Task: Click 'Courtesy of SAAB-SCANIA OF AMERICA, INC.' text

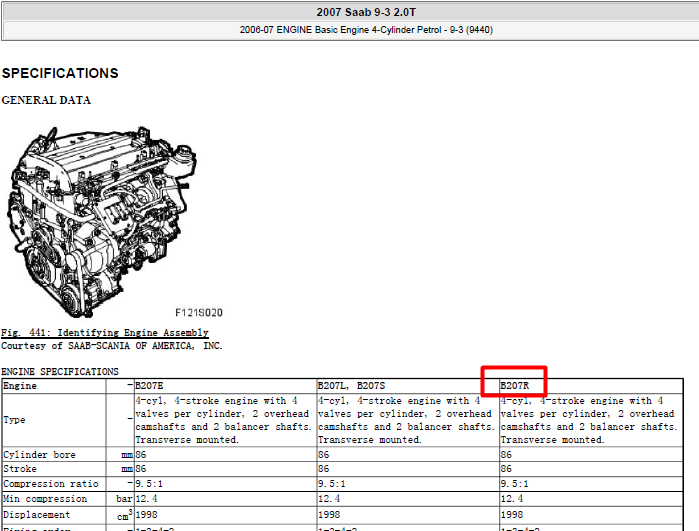Action: [x=112, y=346]
